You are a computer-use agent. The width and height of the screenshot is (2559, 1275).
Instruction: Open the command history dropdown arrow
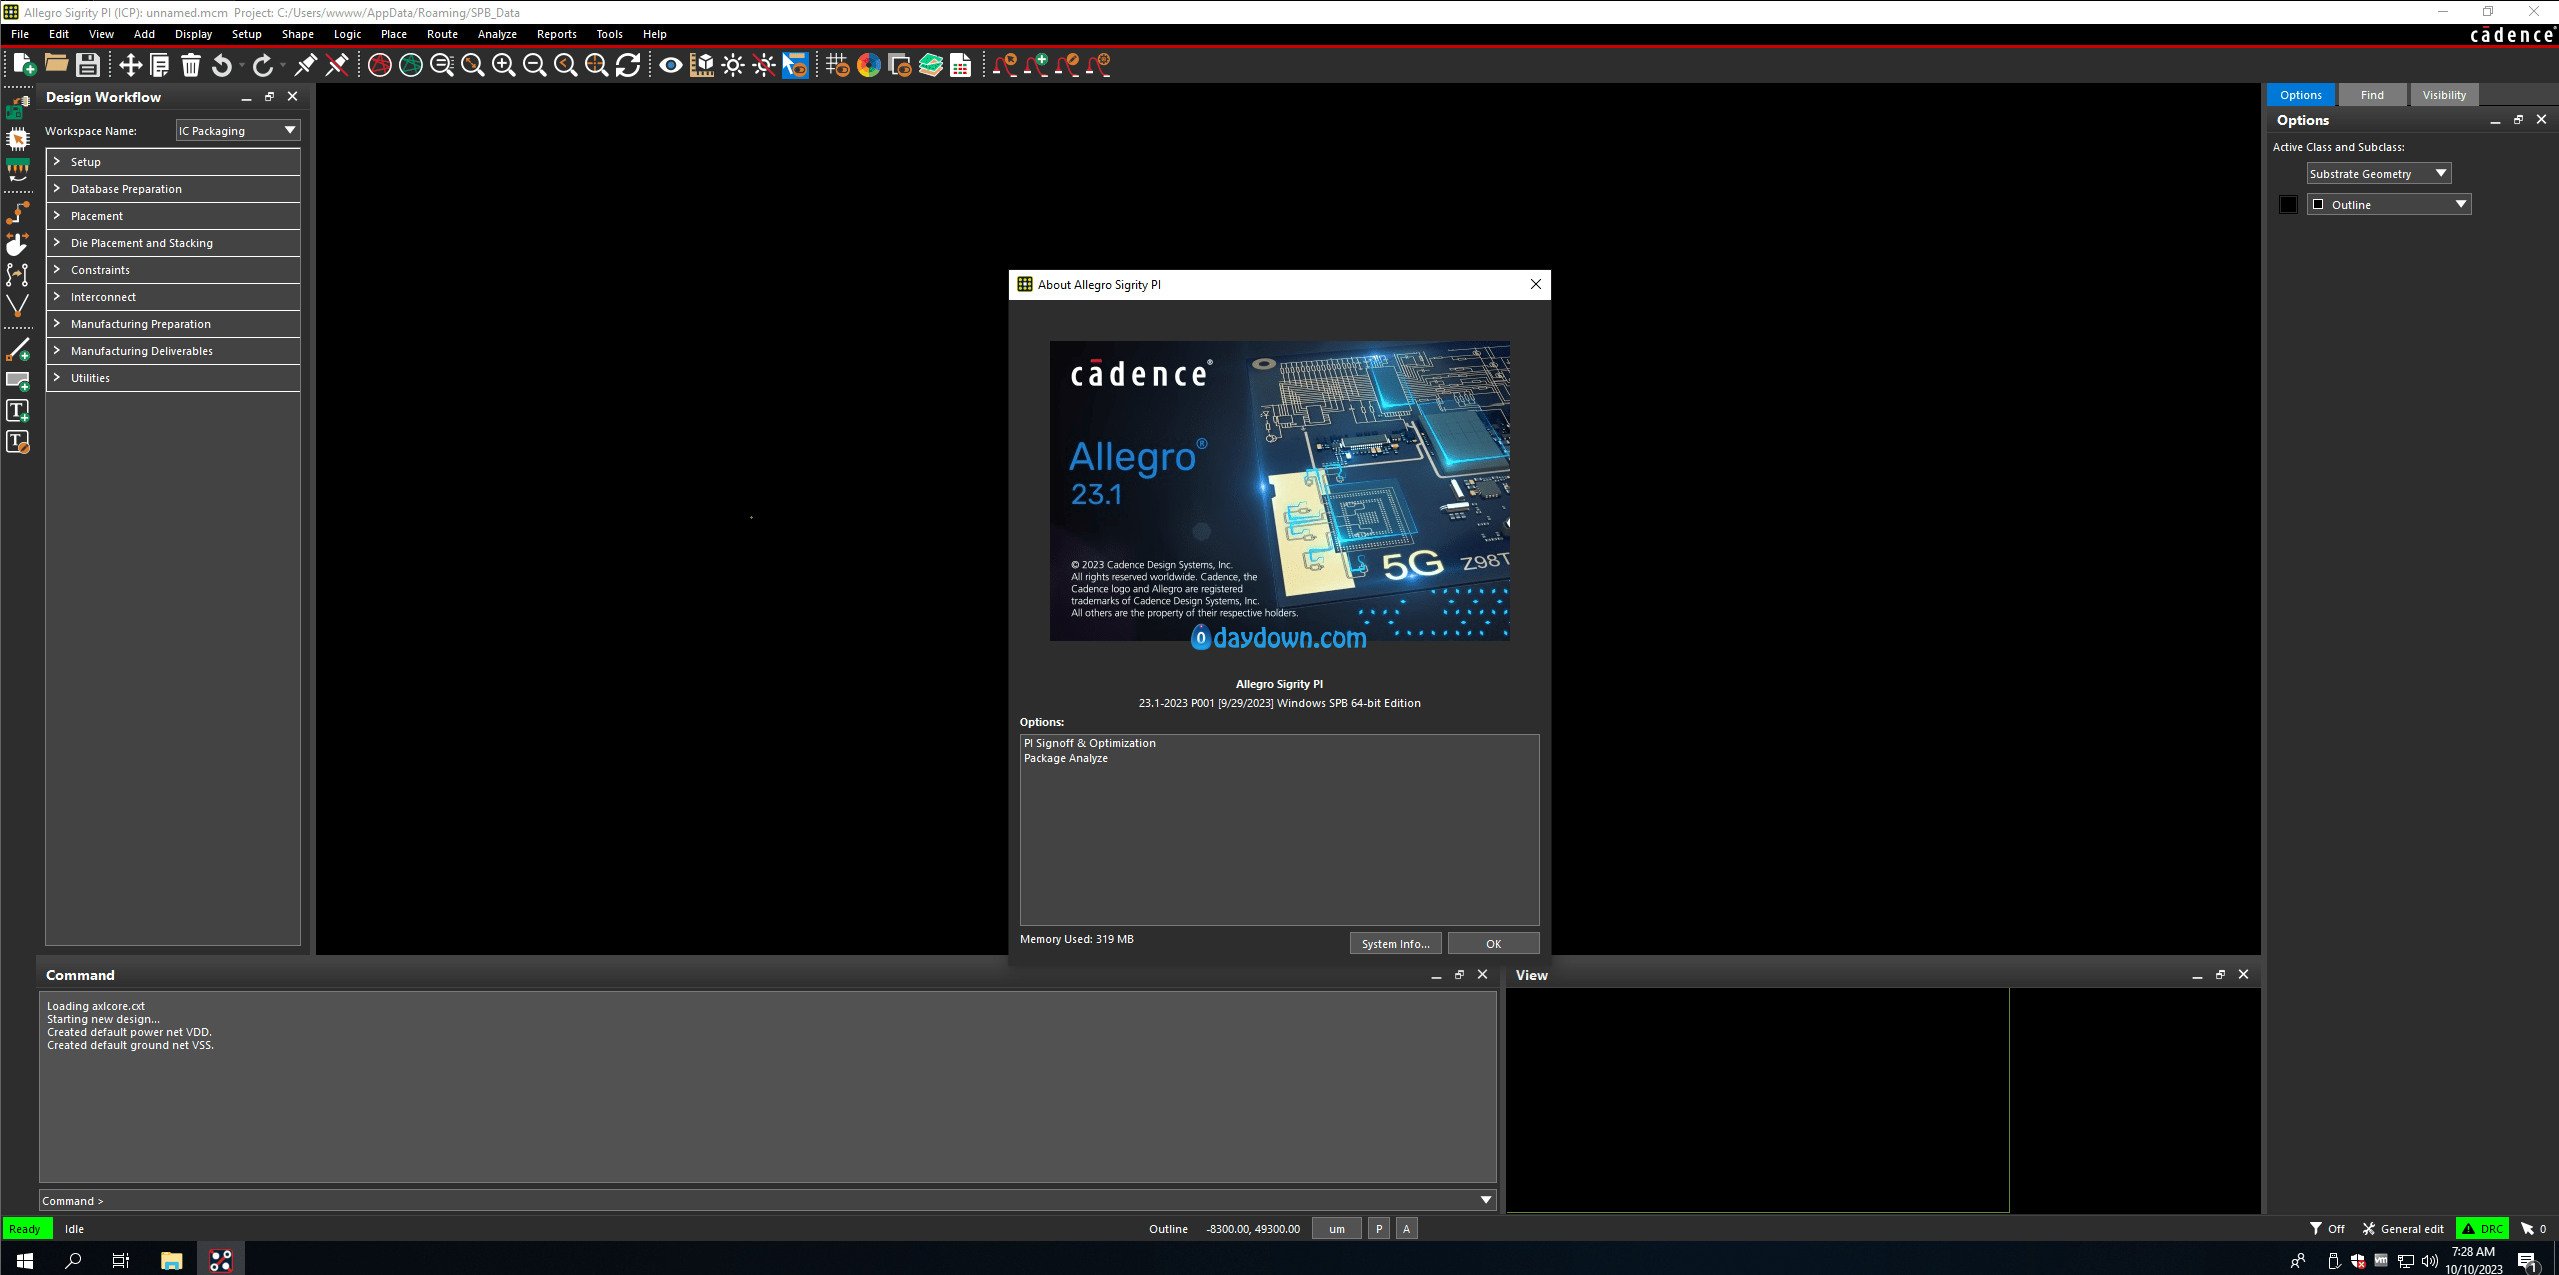pos(1486,1200)
